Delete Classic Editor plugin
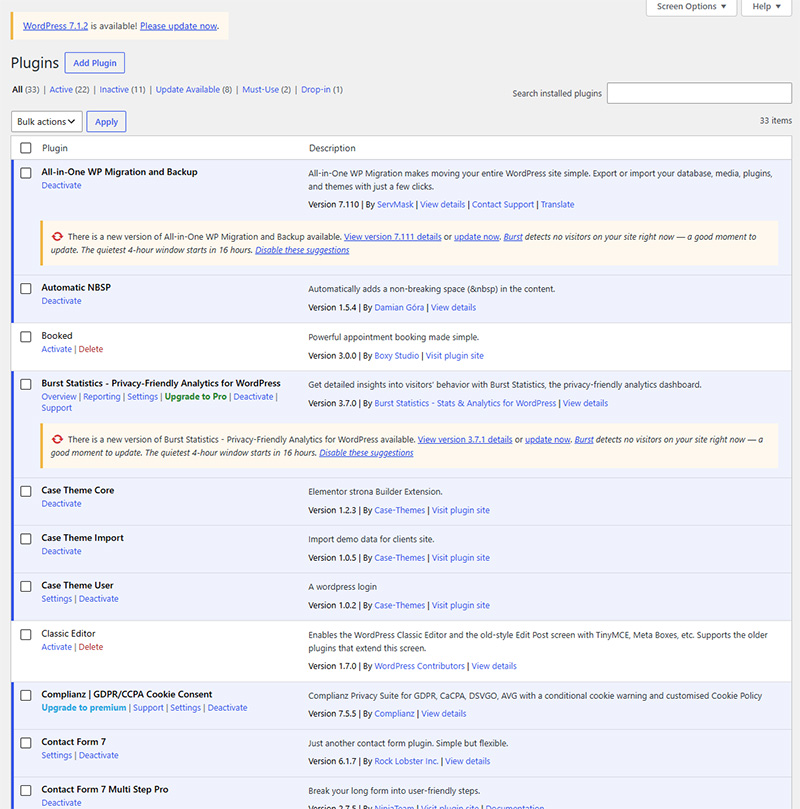Screen dimensions: 800x809 [x=91, y=646]
